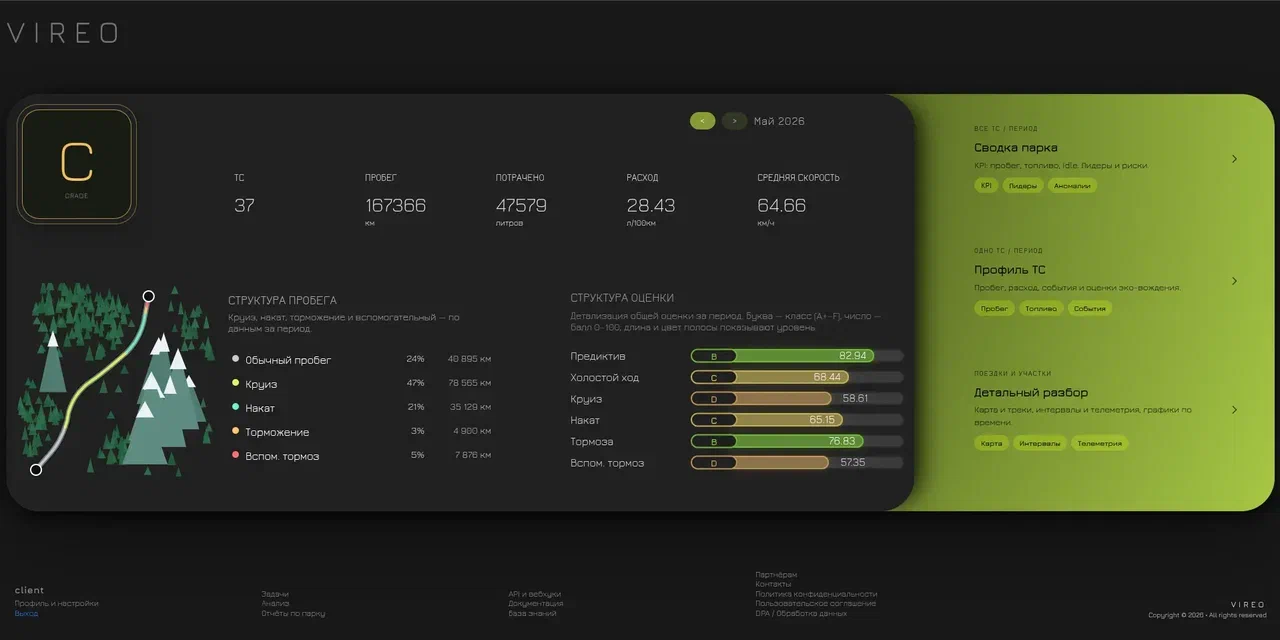Select the Аномалии tag

pyautogui.click(x=1072, y=185)
